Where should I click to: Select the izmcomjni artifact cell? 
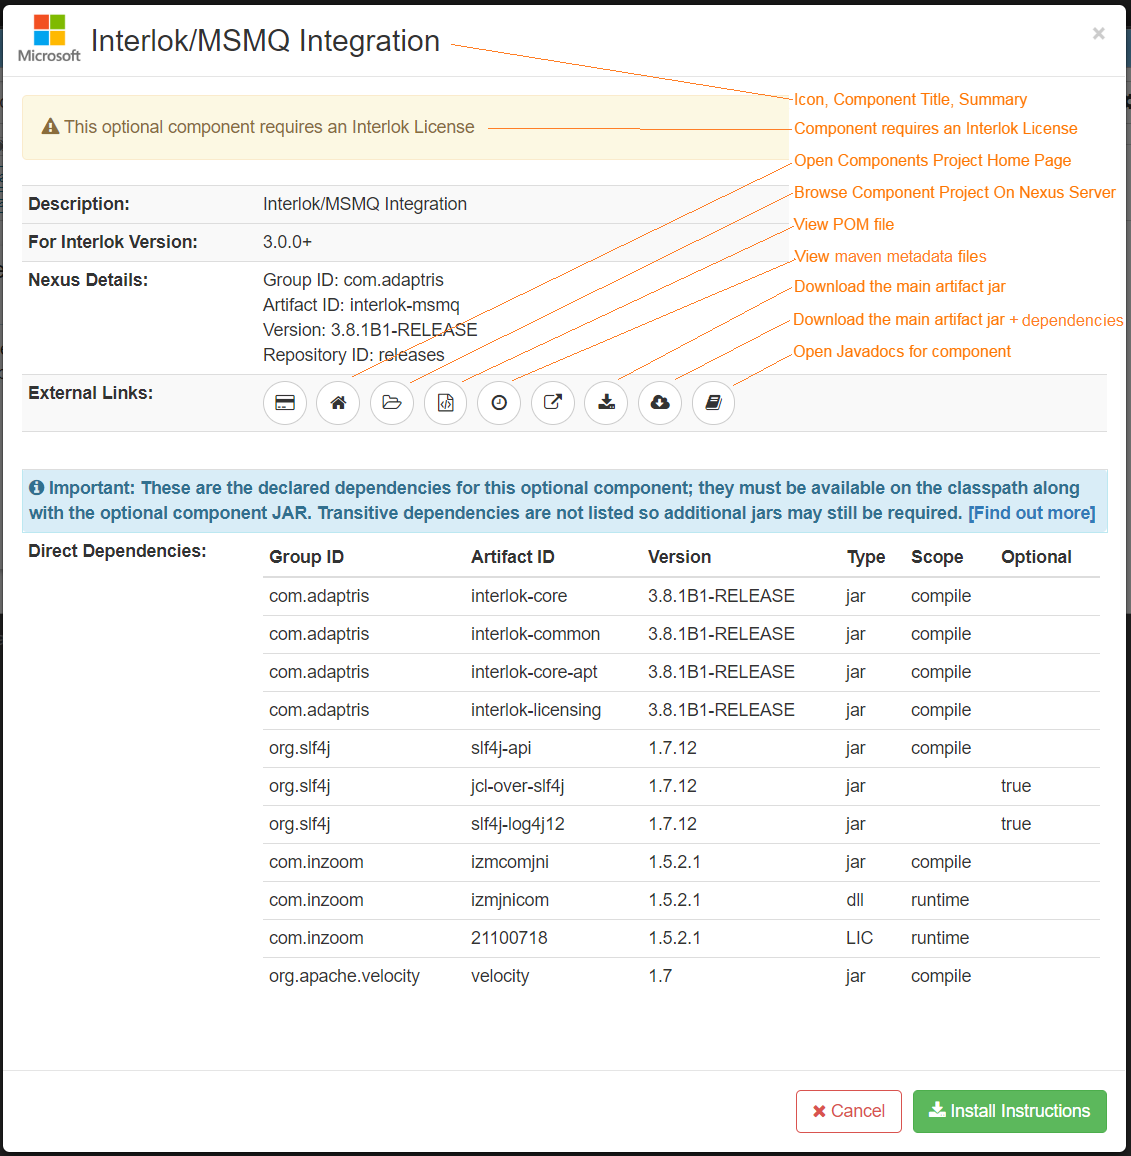509,862
